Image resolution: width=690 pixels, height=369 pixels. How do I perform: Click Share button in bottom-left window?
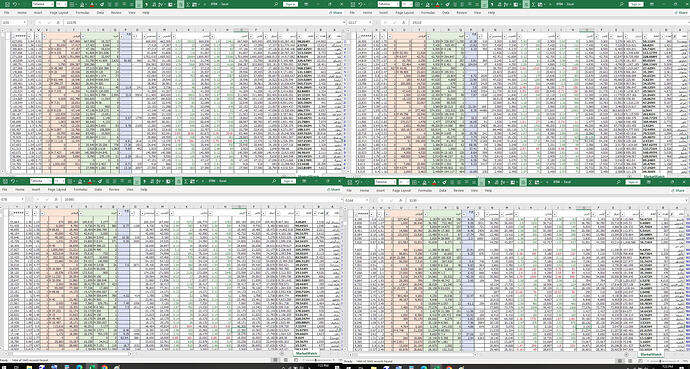(x=333, y=190)
